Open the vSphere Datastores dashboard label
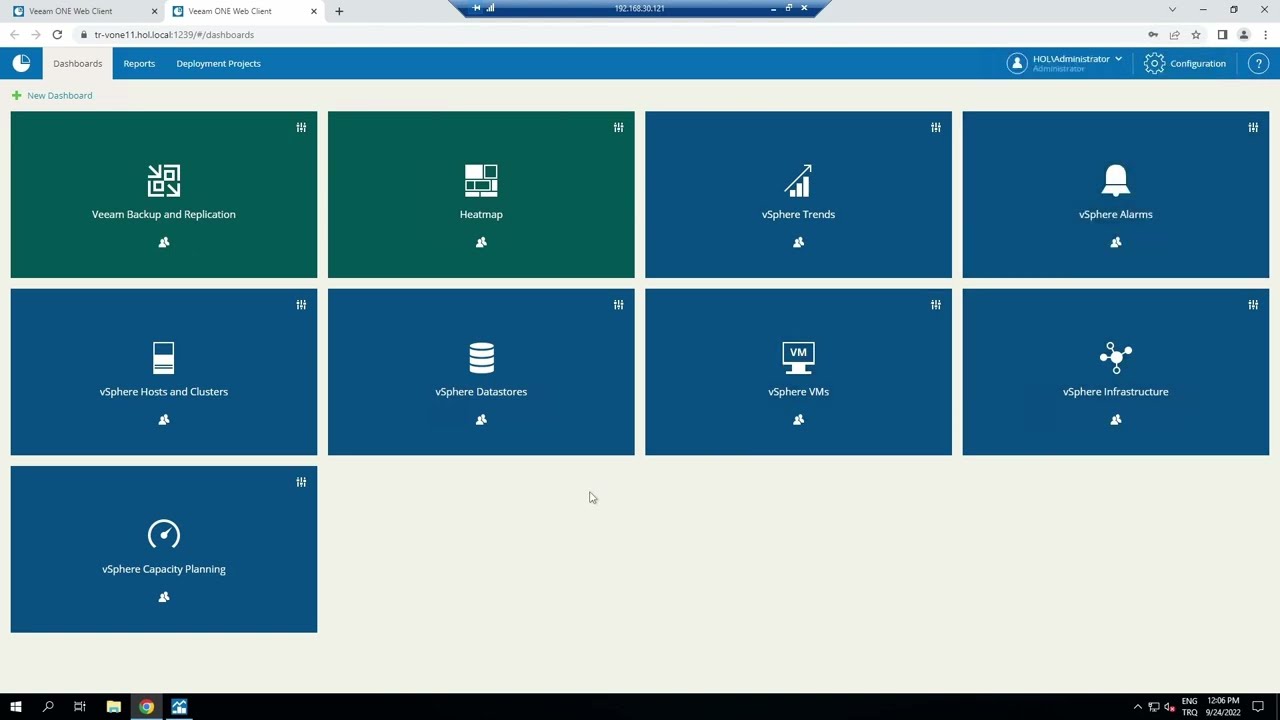The image size is (1280, 720). pyautogui.click(x=481, y=391)
